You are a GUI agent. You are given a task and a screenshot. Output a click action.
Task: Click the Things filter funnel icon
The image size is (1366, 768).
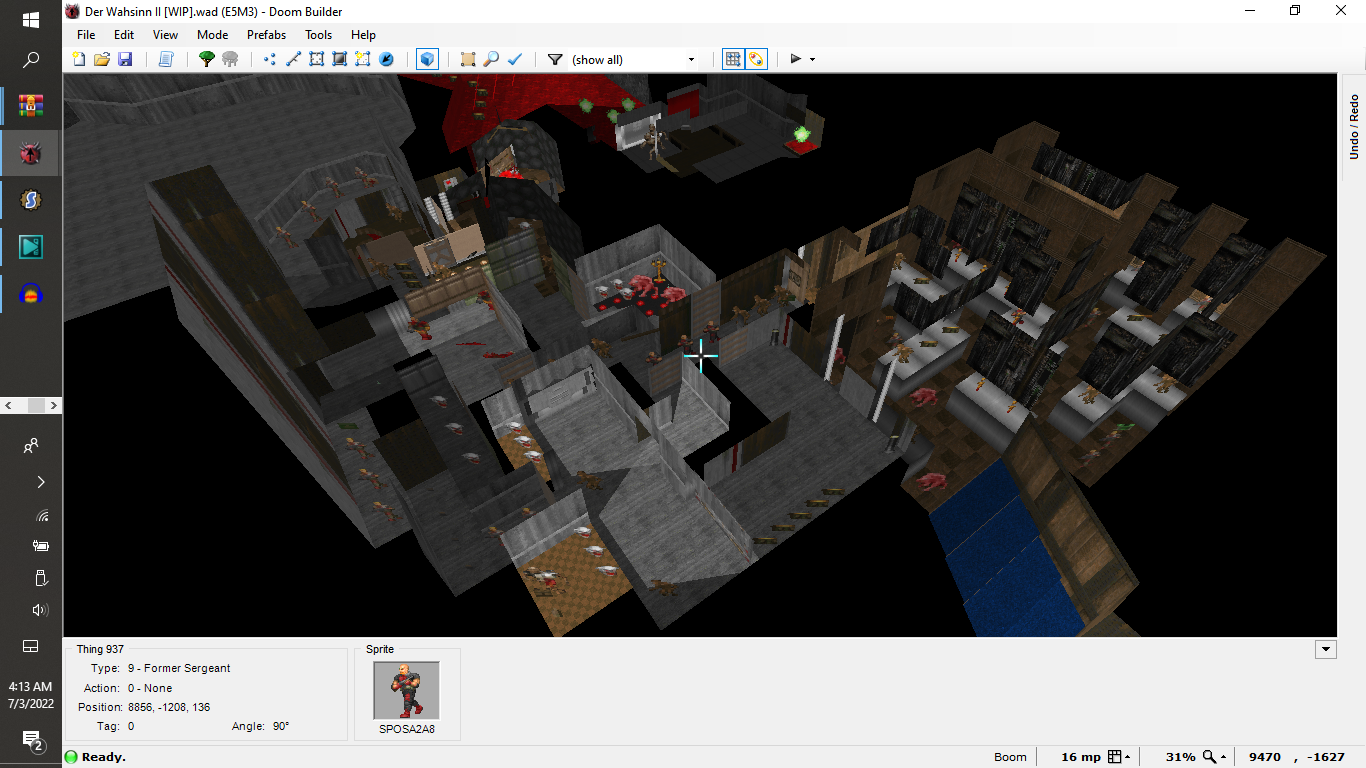click(555, 59)
